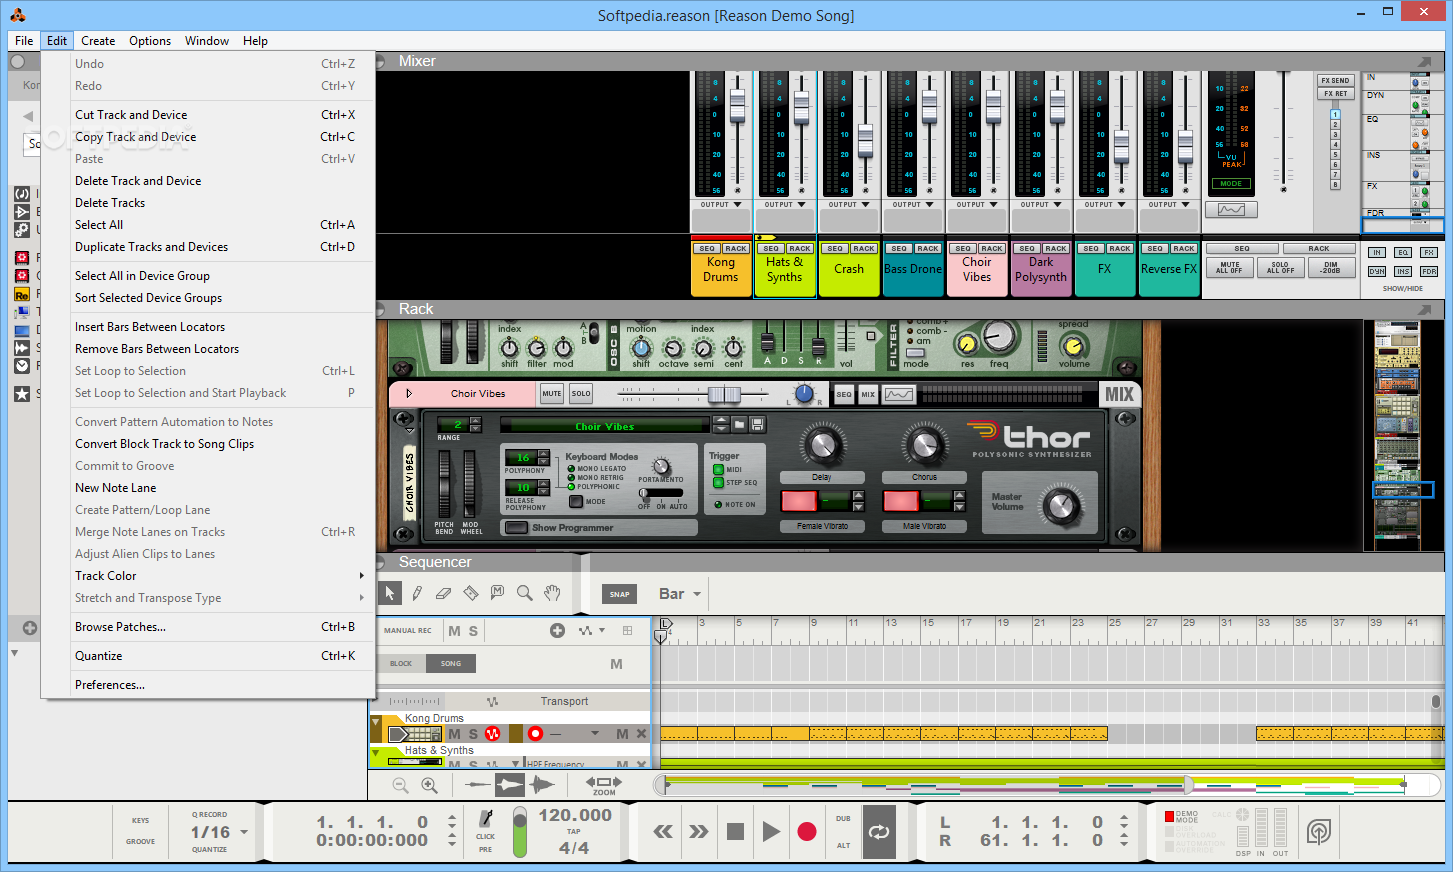
Task: Click the sequencer horizontal zoom out magnifier
Action: [x=400, y=786]
